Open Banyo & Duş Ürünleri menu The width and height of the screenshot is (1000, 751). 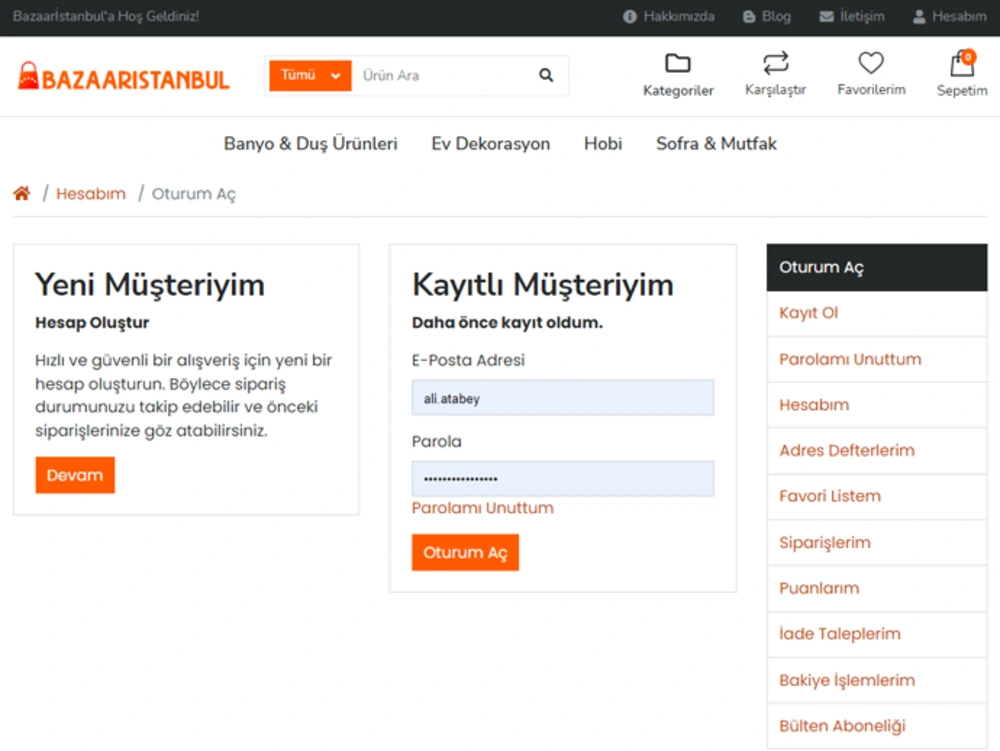311,143
